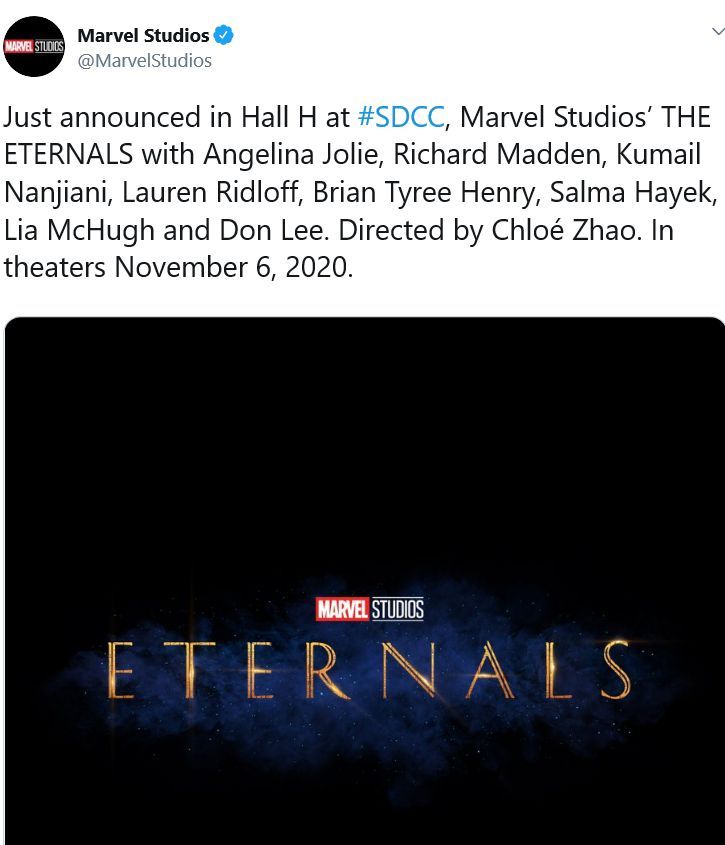Open the @MarvelStudios handle link
Viewport: 725px width, 845px height.
[x=145, y=60]
